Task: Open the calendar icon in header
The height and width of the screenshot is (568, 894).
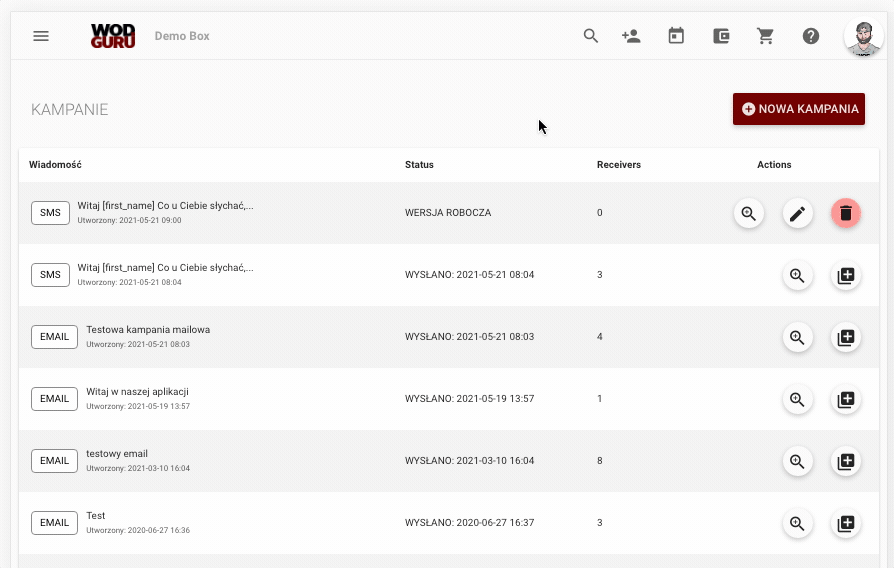Action: click(676, 36)
